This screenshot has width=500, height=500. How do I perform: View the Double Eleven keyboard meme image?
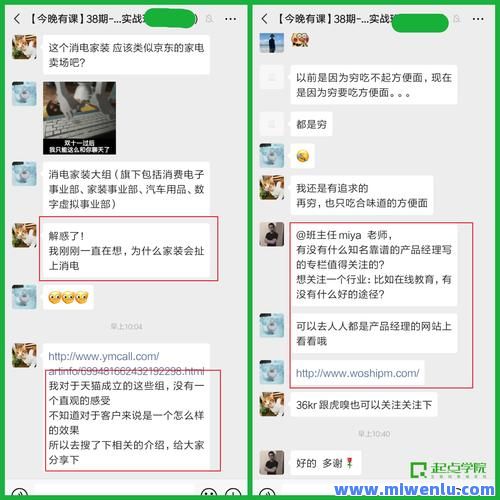tap(79, 118)
